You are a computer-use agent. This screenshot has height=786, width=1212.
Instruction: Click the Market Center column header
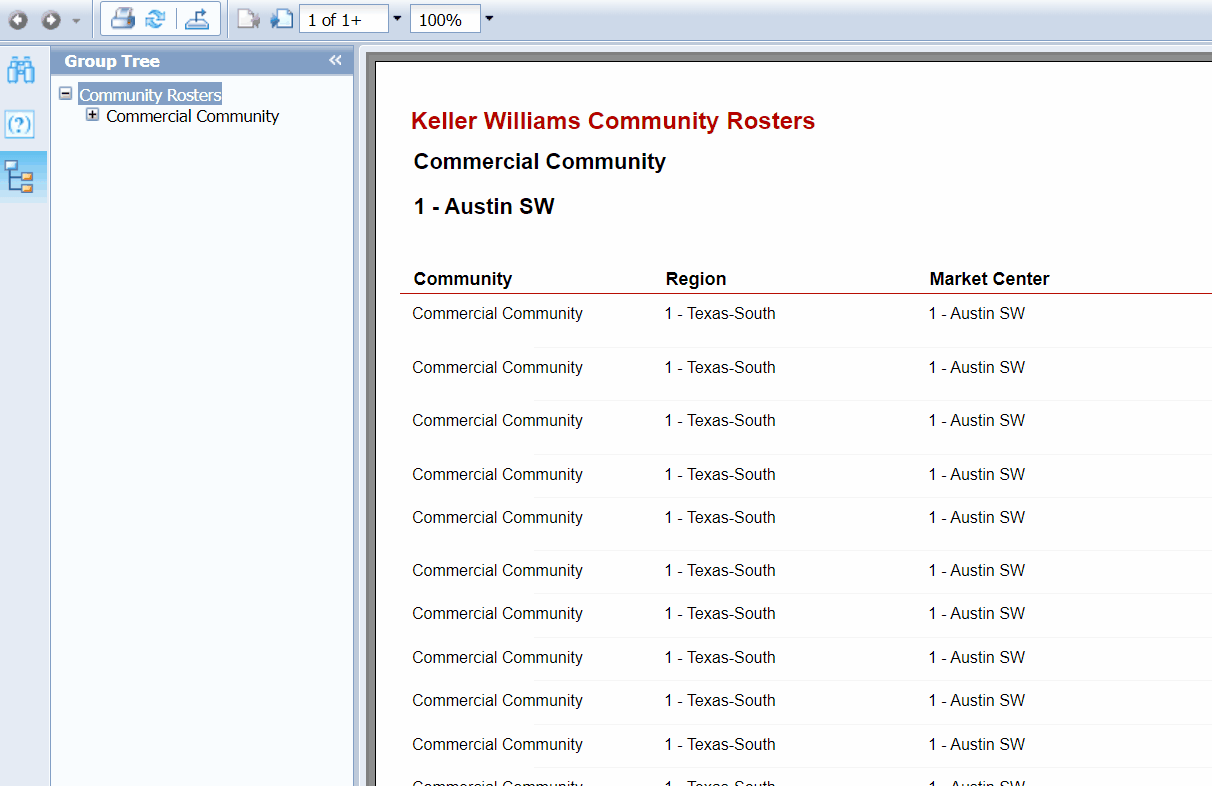coord(989,279)
